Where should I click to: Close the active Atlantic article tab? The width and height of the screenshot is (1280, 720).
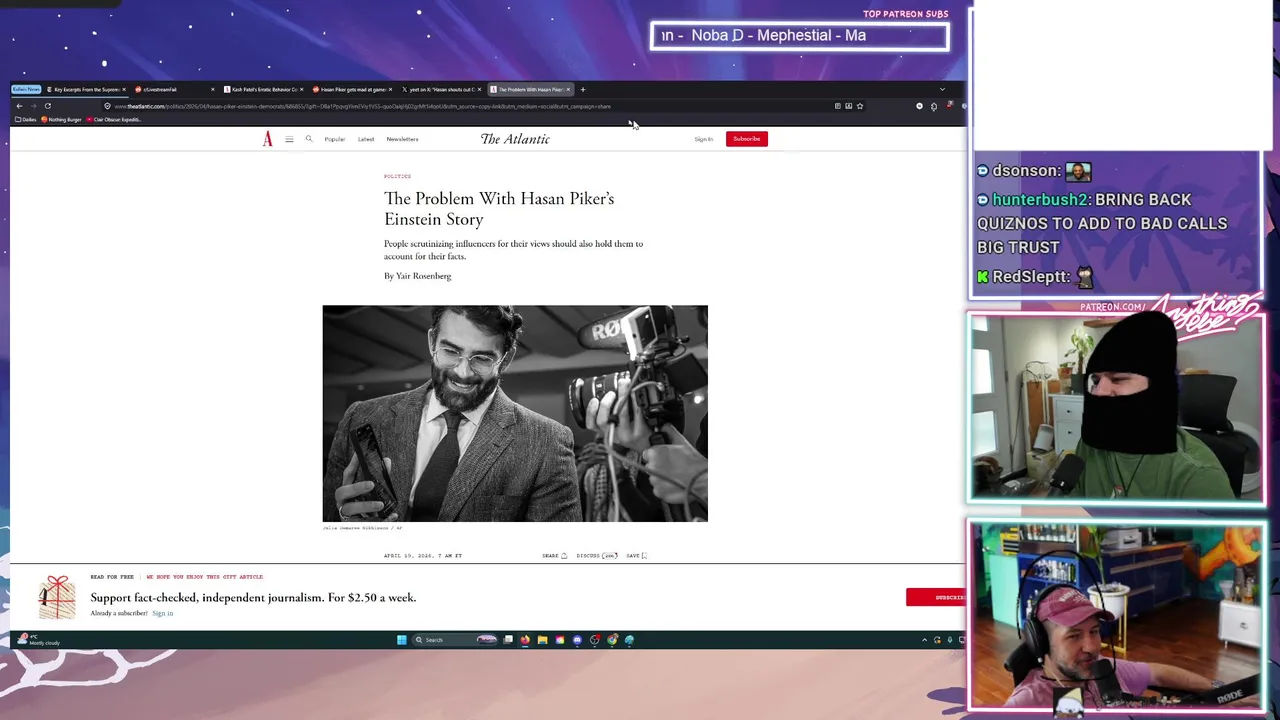568,89
